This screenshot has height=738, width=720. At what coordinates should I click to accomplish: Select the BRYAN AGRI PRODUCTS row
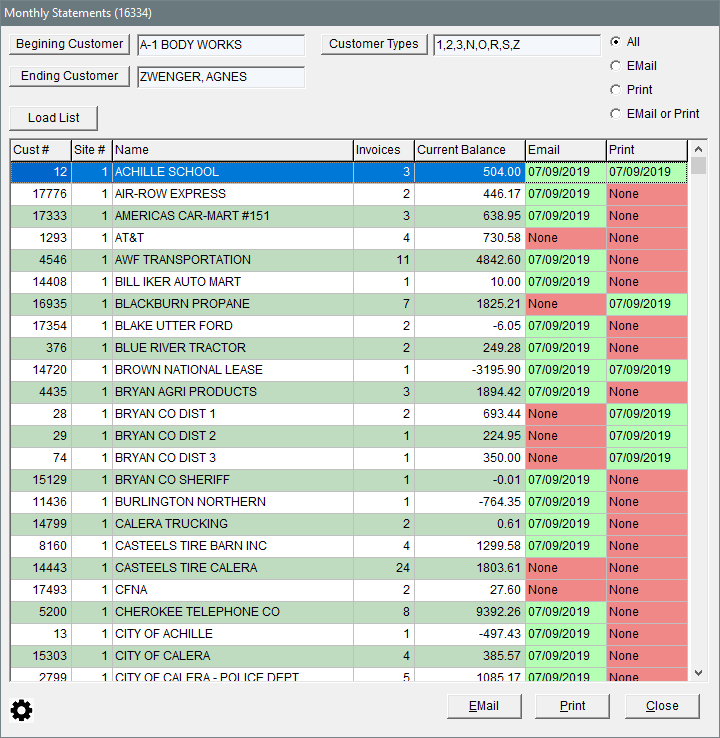coord(349,392)
